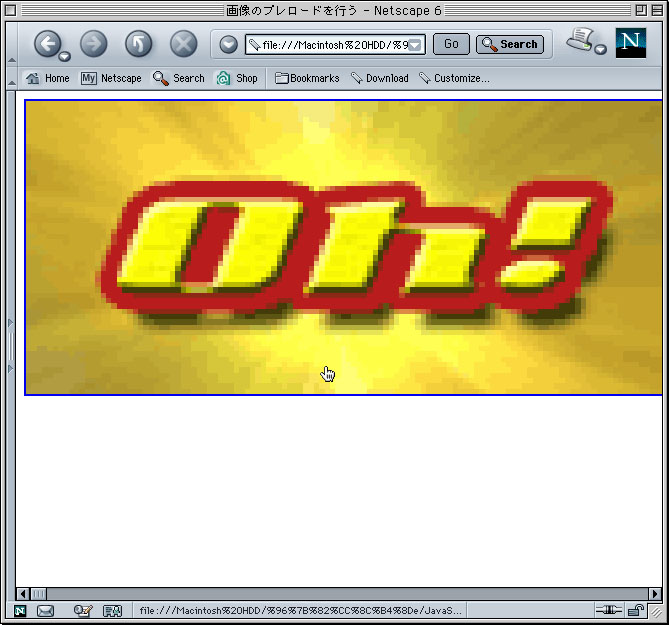Open the Back button history dropdown
This screenshot has width=669, height=625.
[64, 56]
